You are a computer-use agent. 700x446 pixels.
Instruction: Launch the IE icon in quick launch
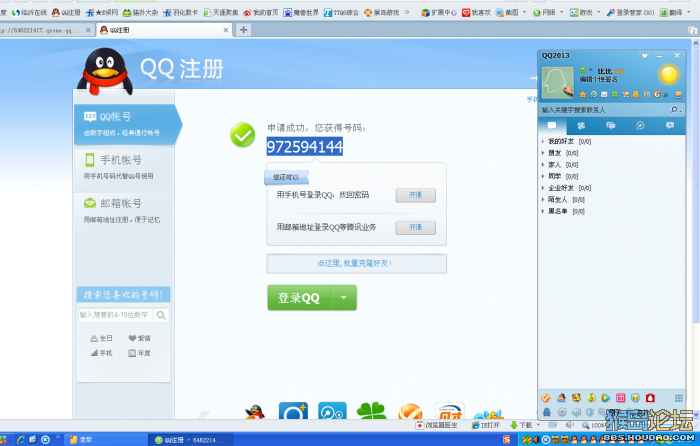(x=21, y=440)
